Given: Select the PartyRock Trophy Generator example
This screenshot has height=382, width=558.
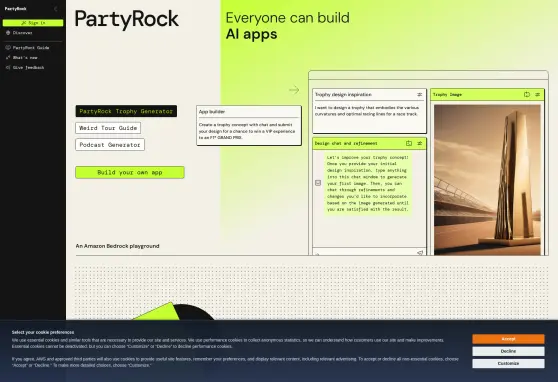Looking at the screenshot, I should point(126,111).
